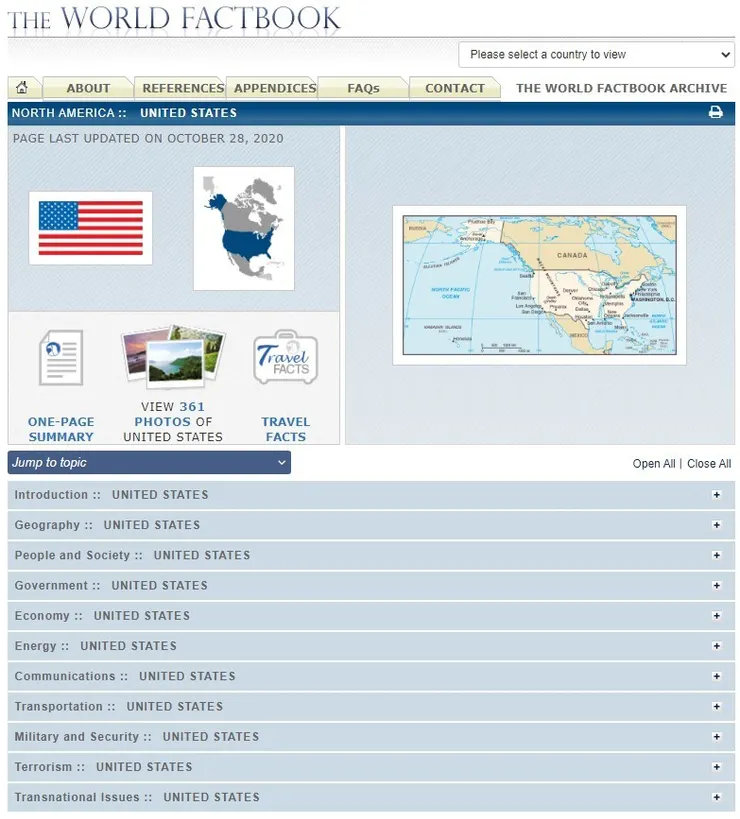Open the REFERENCES tab

click(x=183, y=88)
